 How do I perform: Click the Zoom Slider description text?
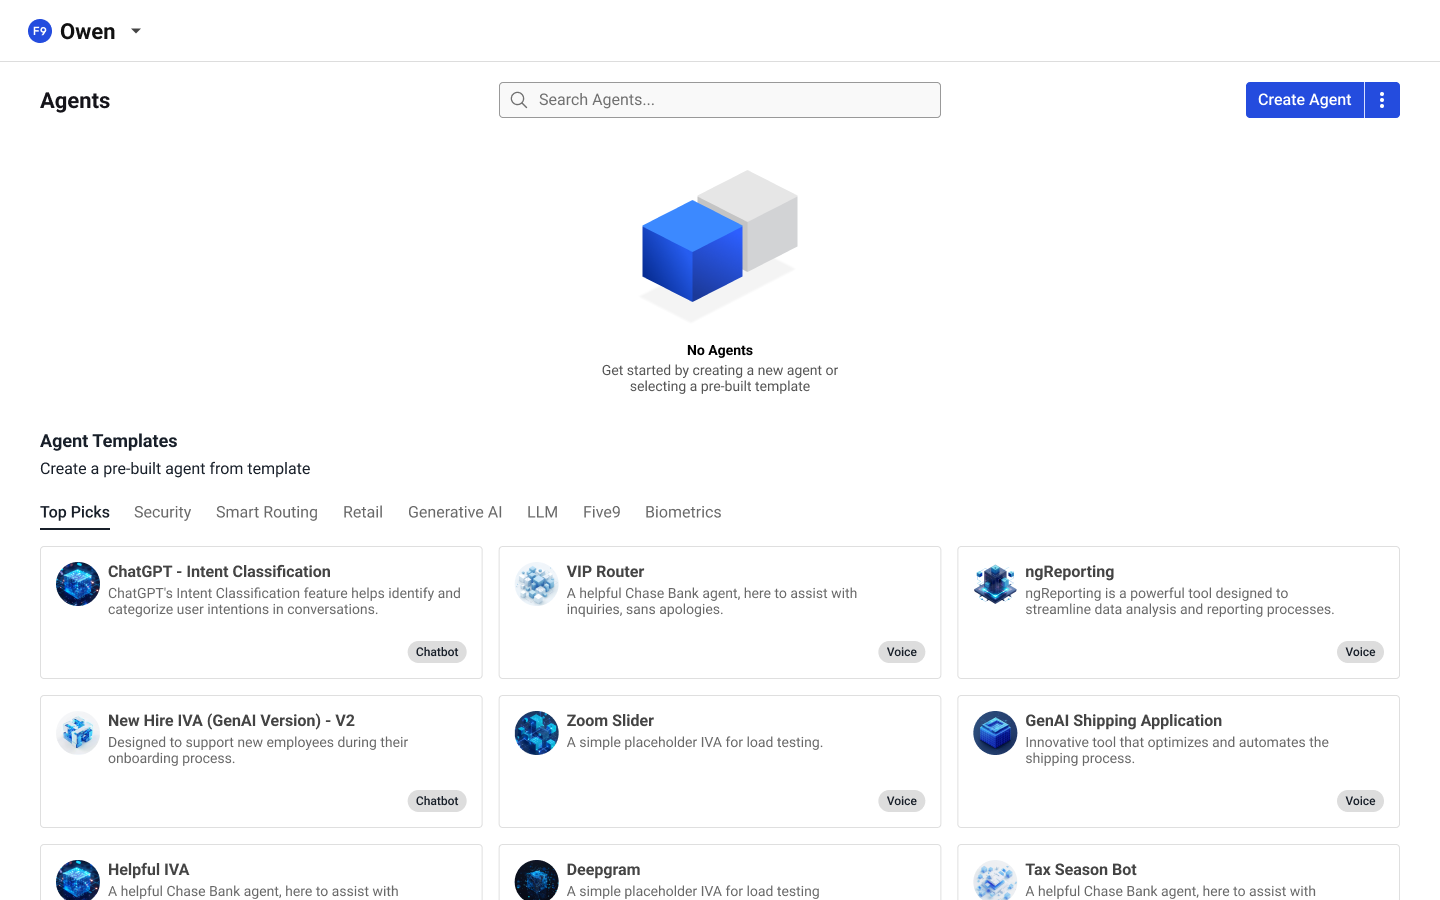tap(695, 742)
